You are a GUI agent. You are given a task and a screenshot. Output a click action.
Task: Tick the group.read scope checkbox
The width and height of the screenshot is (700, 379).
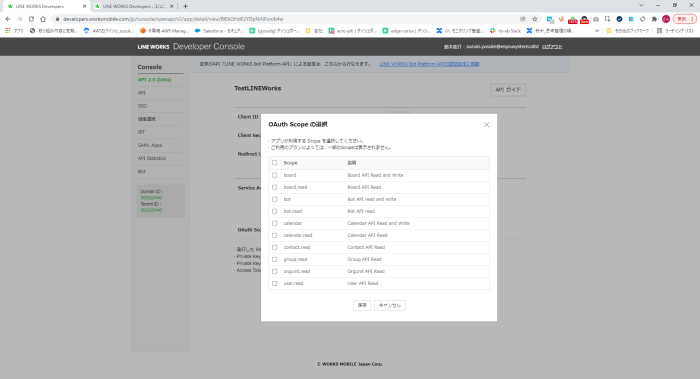[275, 259]
